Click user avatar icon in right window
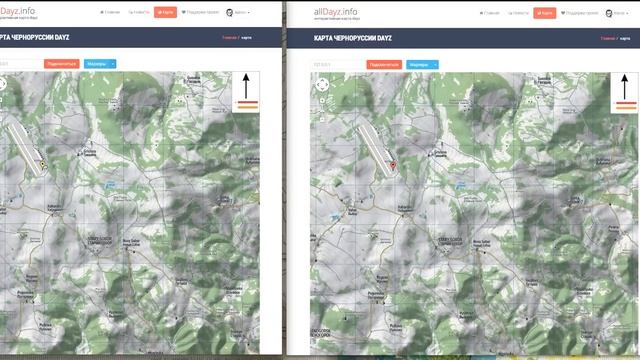 (x=609, y=13)
